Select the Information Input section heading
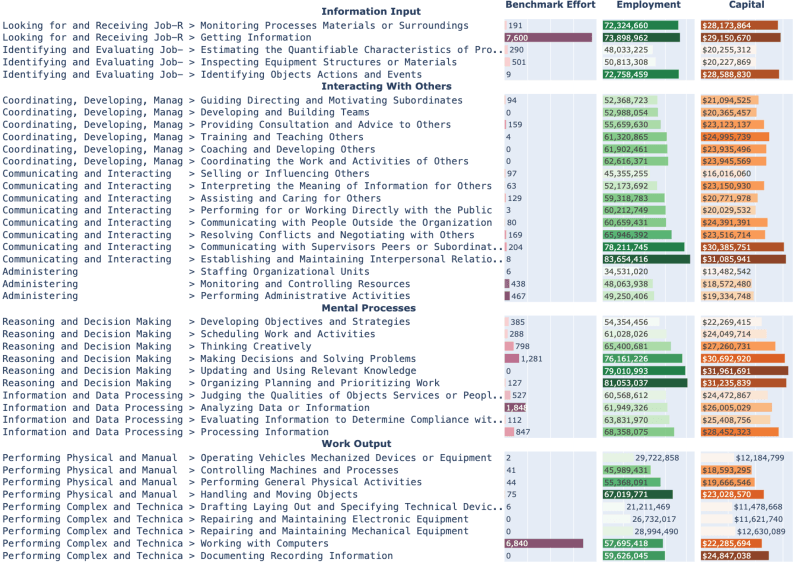The height and width of the screenshot is (563, 793). coord(371,12)
